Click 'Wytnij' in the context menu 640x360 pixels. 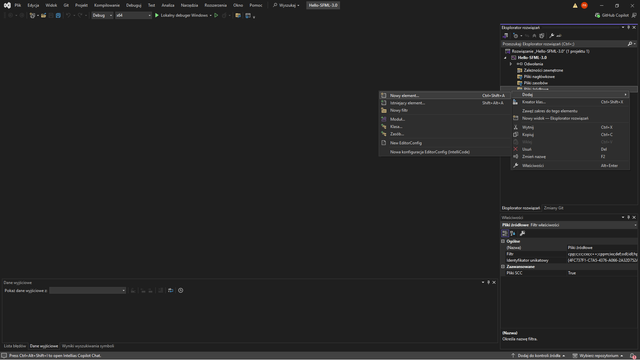[570, 127]
